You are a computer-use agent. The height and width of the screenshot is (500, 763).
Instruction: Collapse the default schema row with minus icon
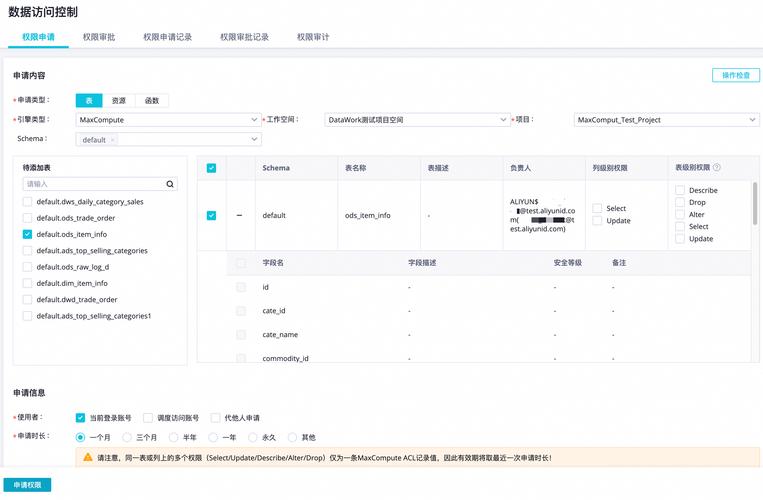[x=239, y=215]
